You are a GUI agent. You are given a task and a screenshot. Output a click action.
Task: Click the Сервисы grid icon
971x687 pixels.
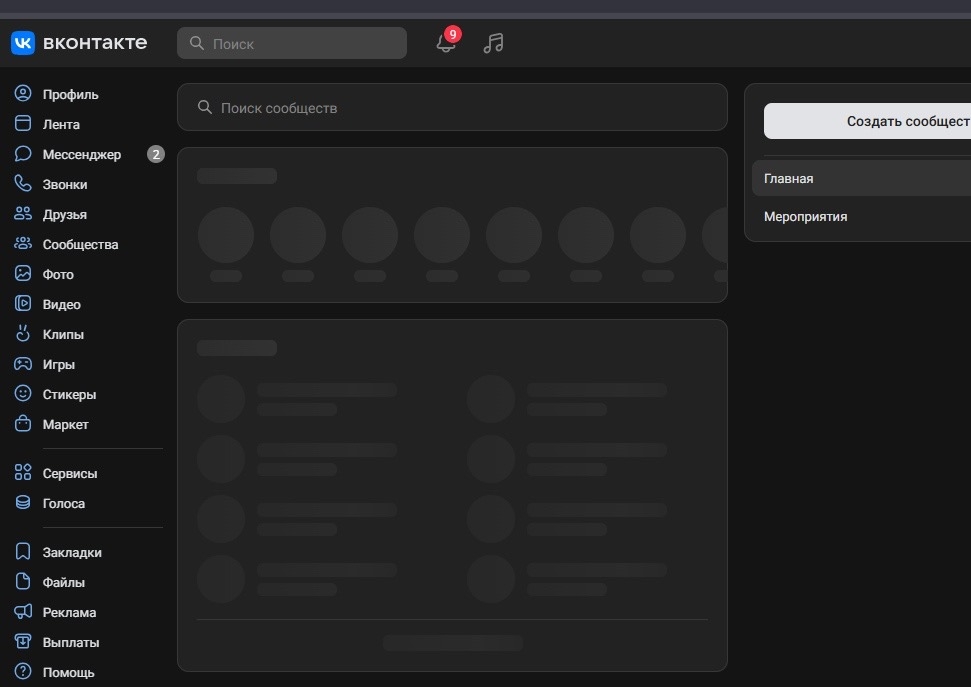(23, 472)
